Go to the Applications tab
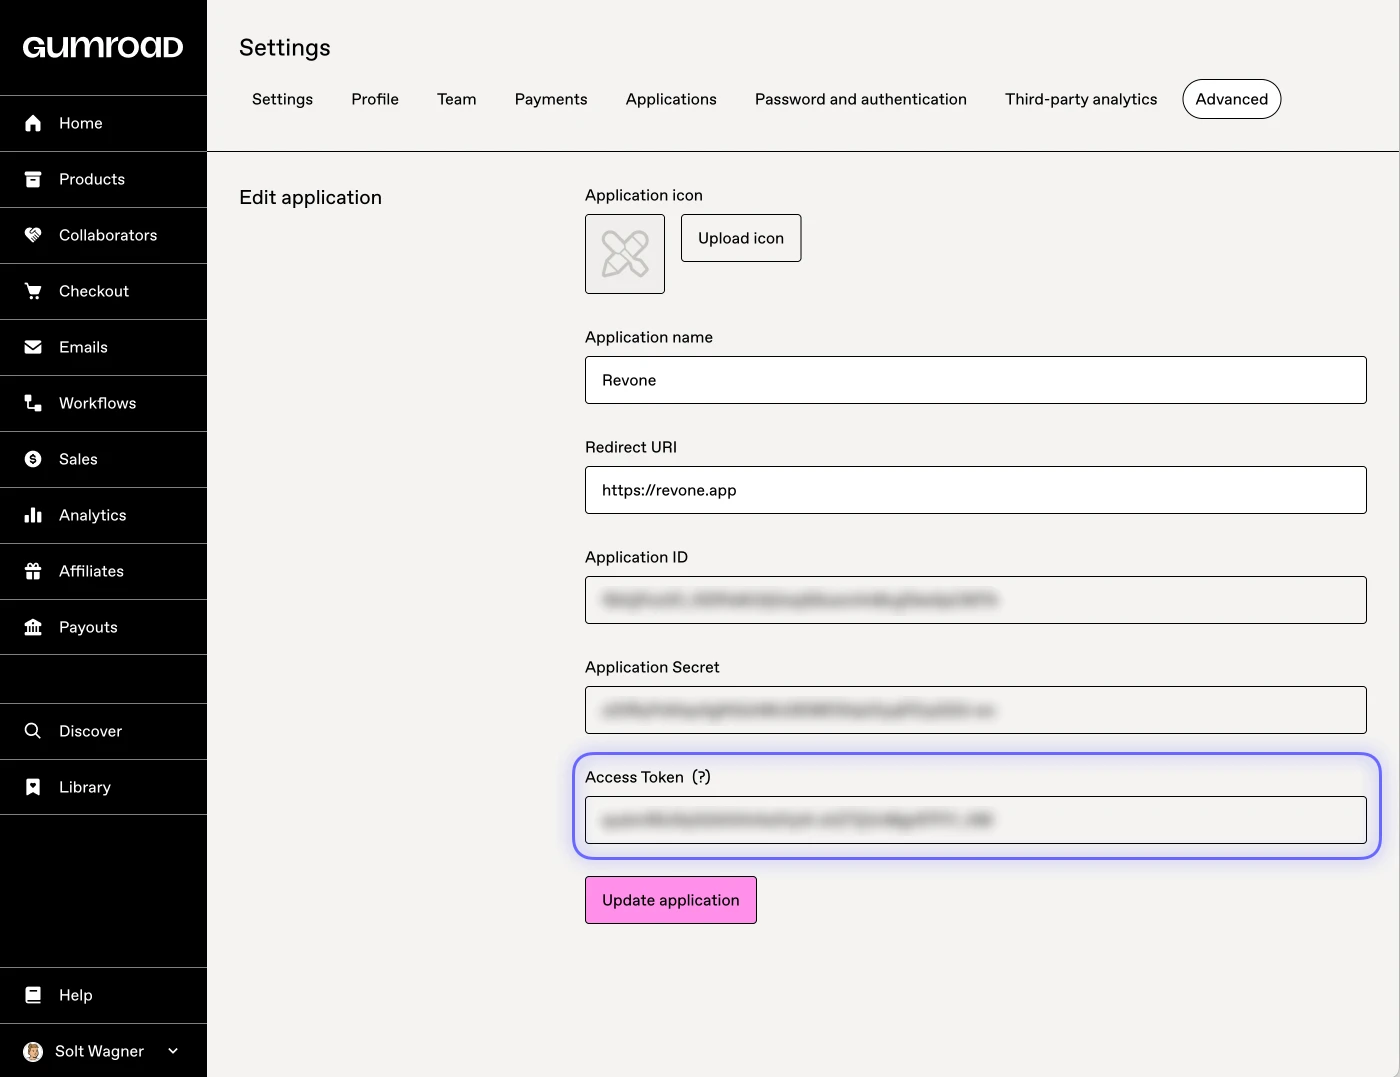 [x=671, y=99]
